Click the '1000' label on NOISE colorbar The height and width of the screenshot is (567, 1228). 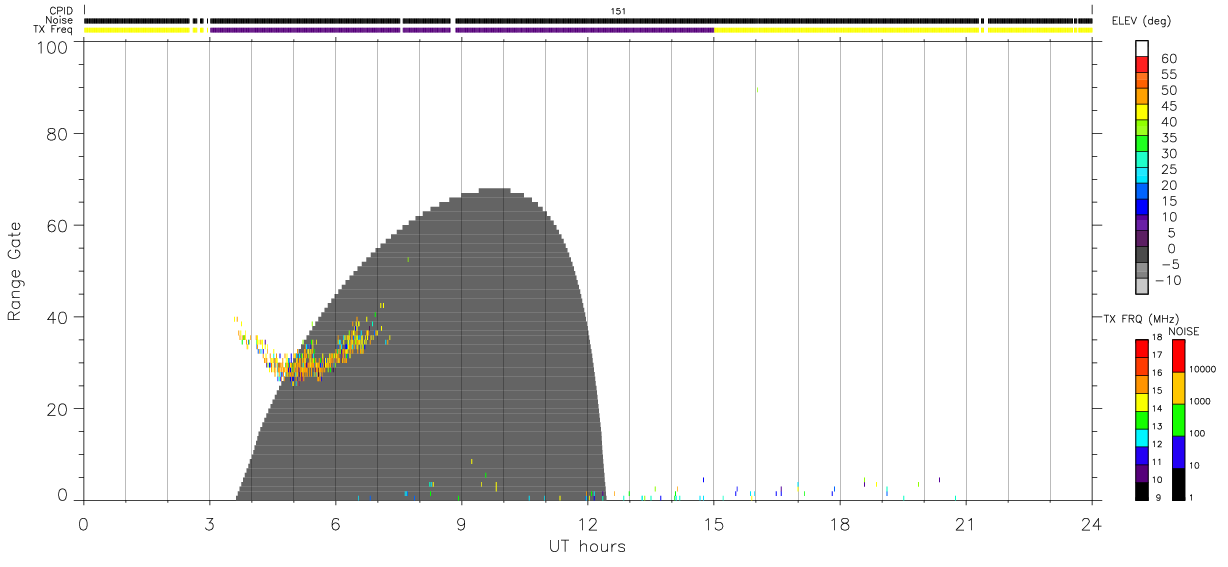1200,401
